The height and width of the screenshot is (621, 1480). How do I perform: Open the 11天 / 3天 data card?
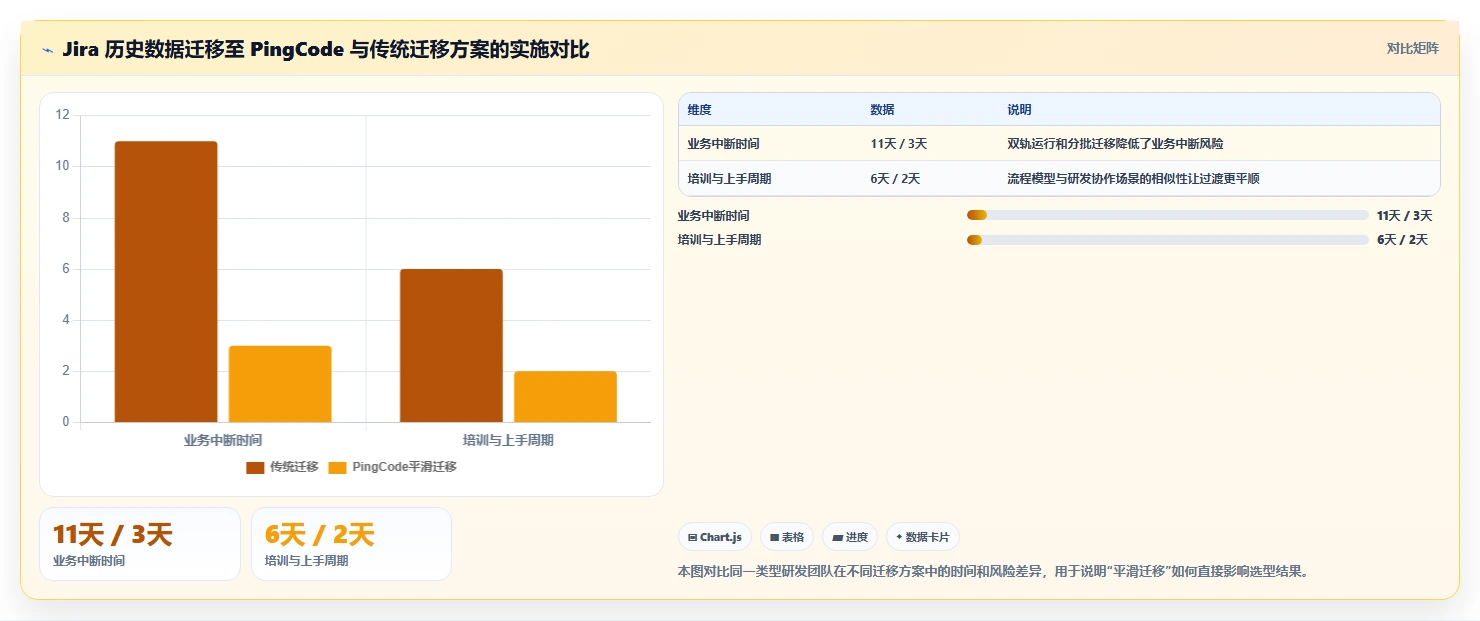point(140,544)
